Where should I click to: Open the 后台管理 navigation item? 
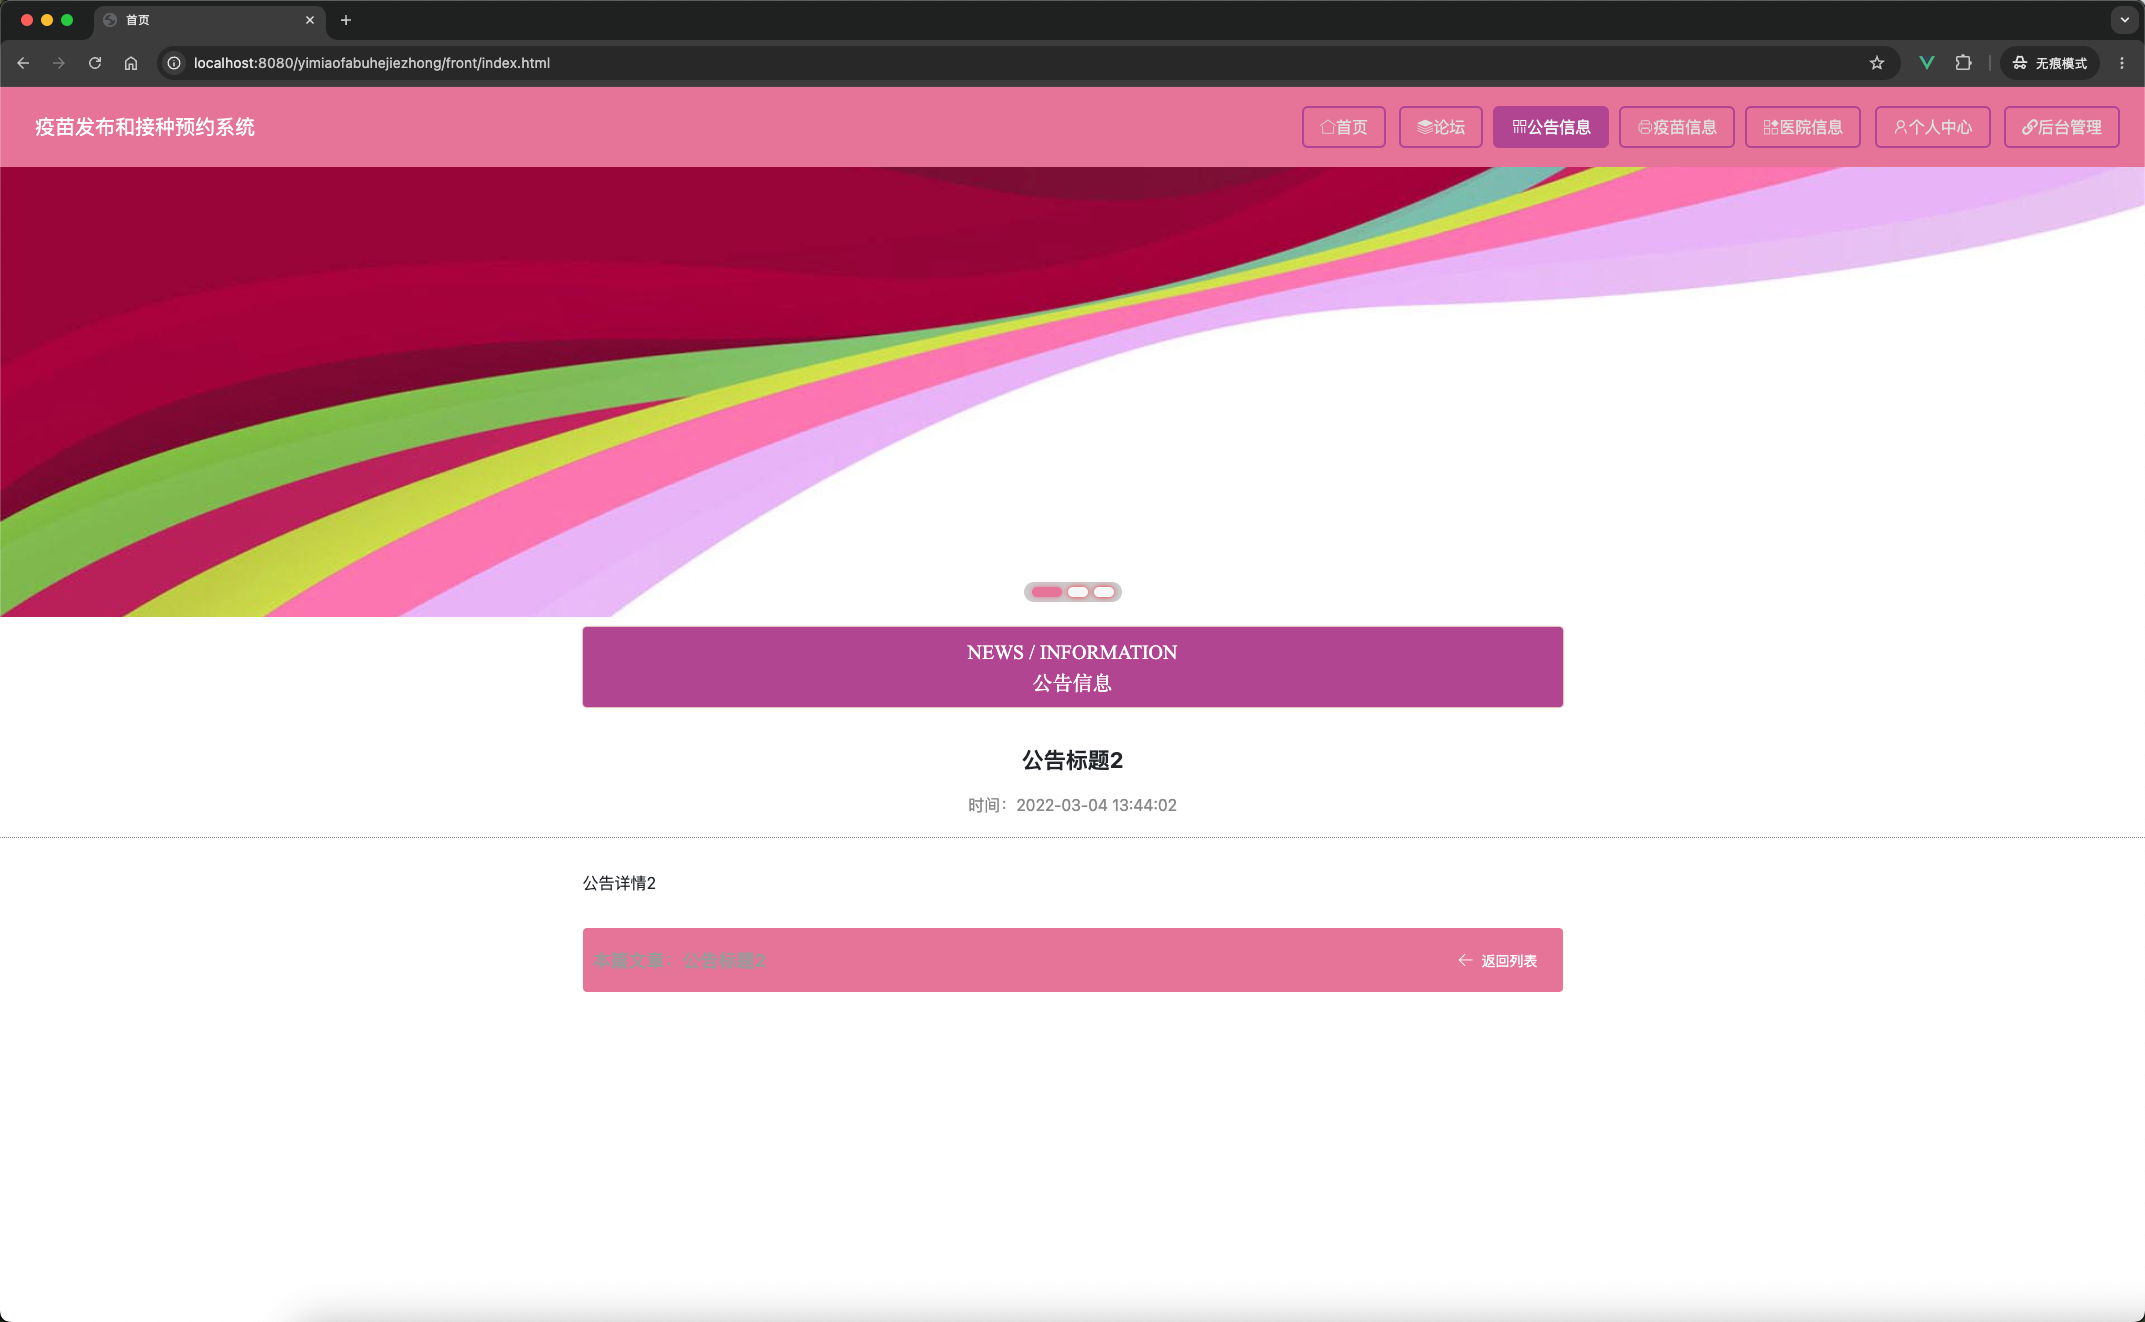tap(2062, 127)
